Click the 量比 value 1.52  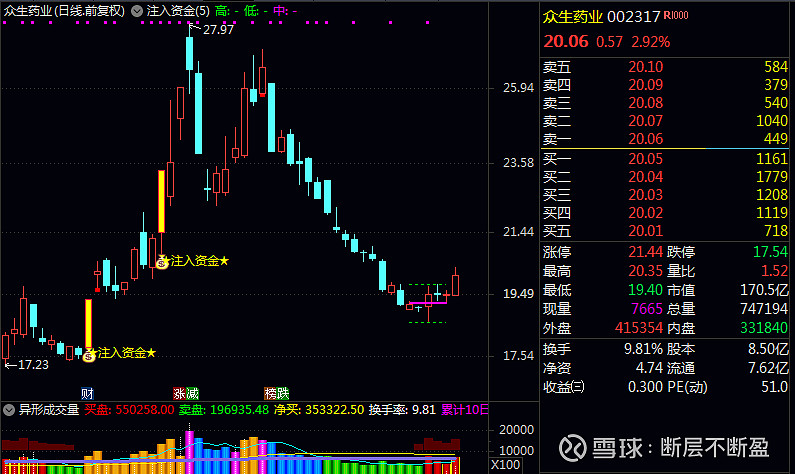774,271
